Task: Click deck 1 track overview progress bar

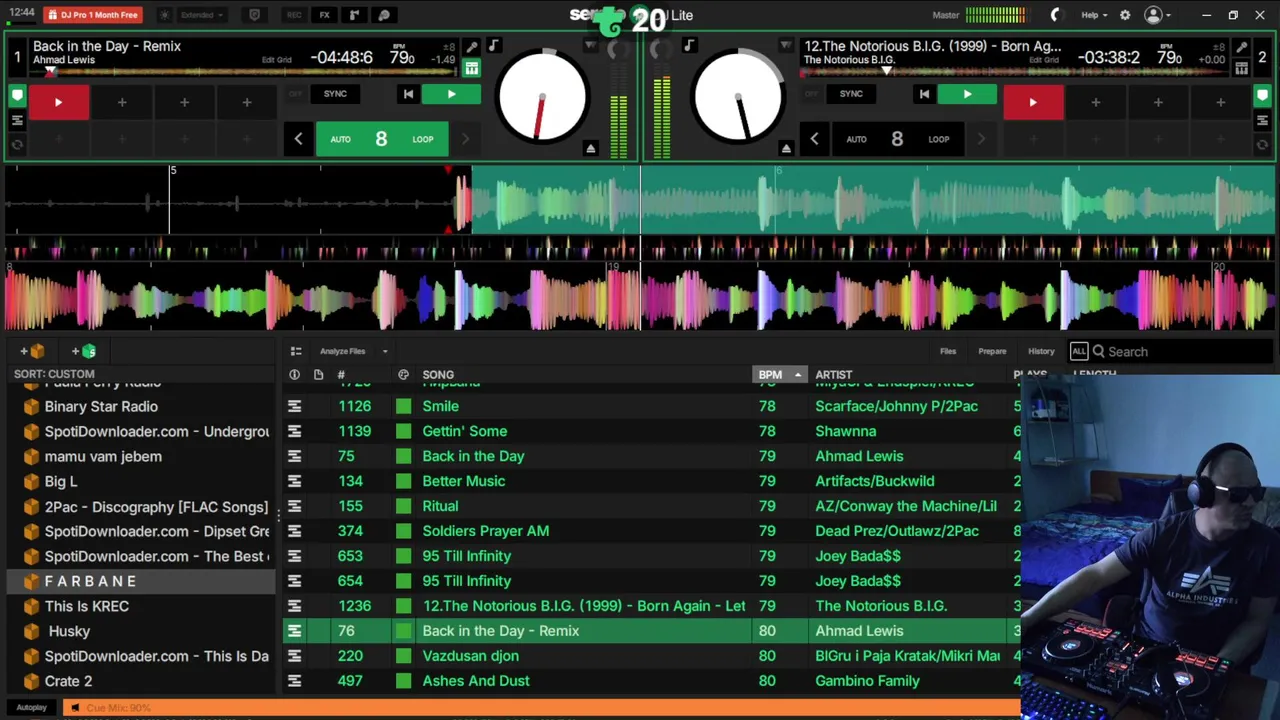Action: tap(245, 73)
